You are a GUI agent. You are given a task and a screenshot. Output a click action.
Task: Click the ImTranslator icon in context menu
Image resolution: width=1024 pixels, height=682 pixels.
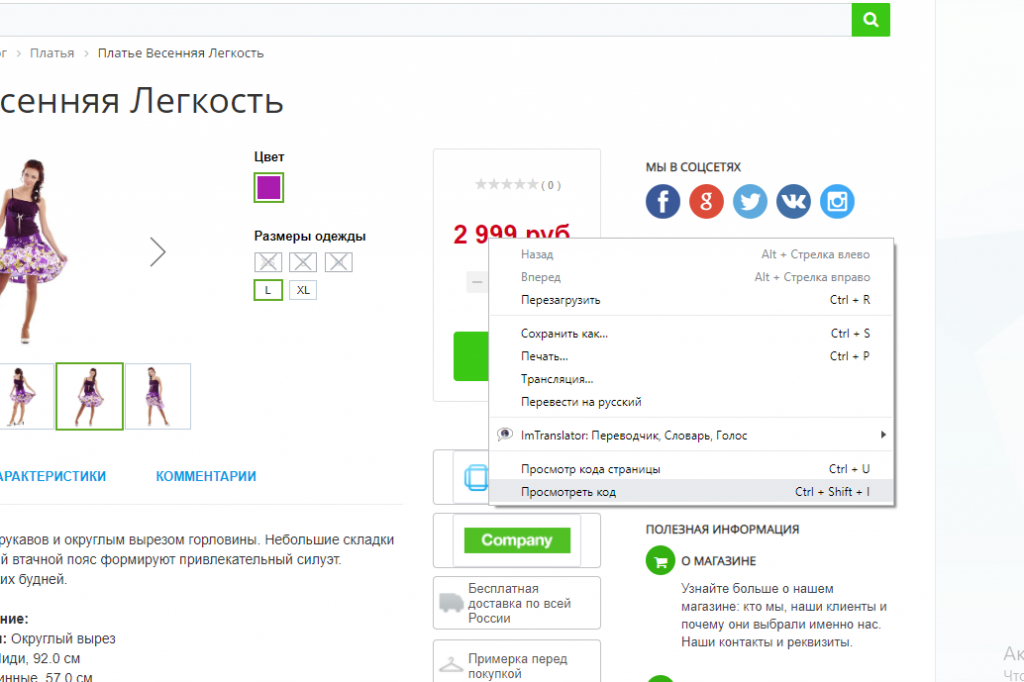tap(505, 434)
